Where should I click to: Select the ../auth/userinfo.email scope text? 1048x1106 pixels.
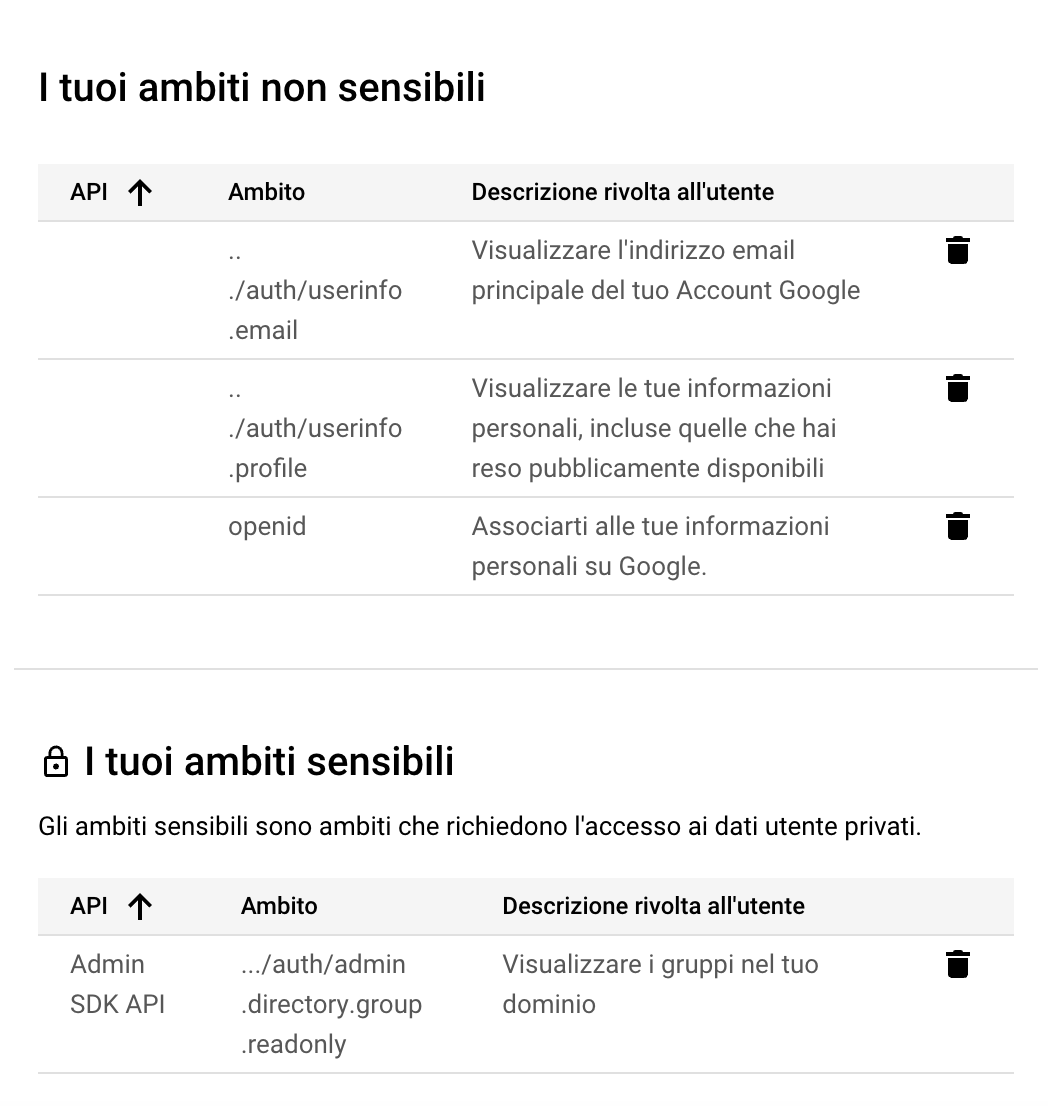tap(314, 290)
